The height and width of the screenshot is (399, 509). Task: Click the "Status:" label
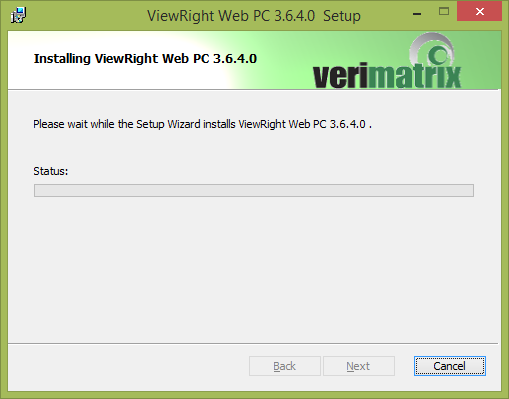tap(51, 171)
